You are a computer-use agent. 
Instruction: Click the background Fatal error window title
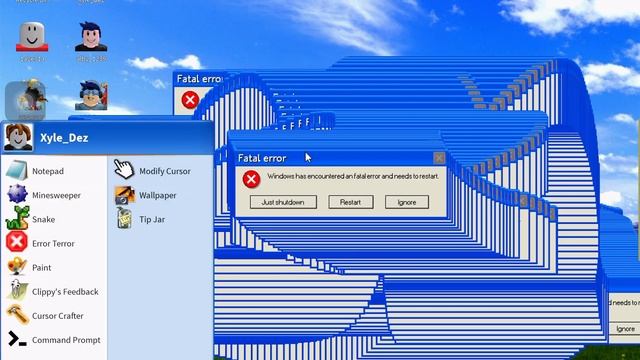199,79
